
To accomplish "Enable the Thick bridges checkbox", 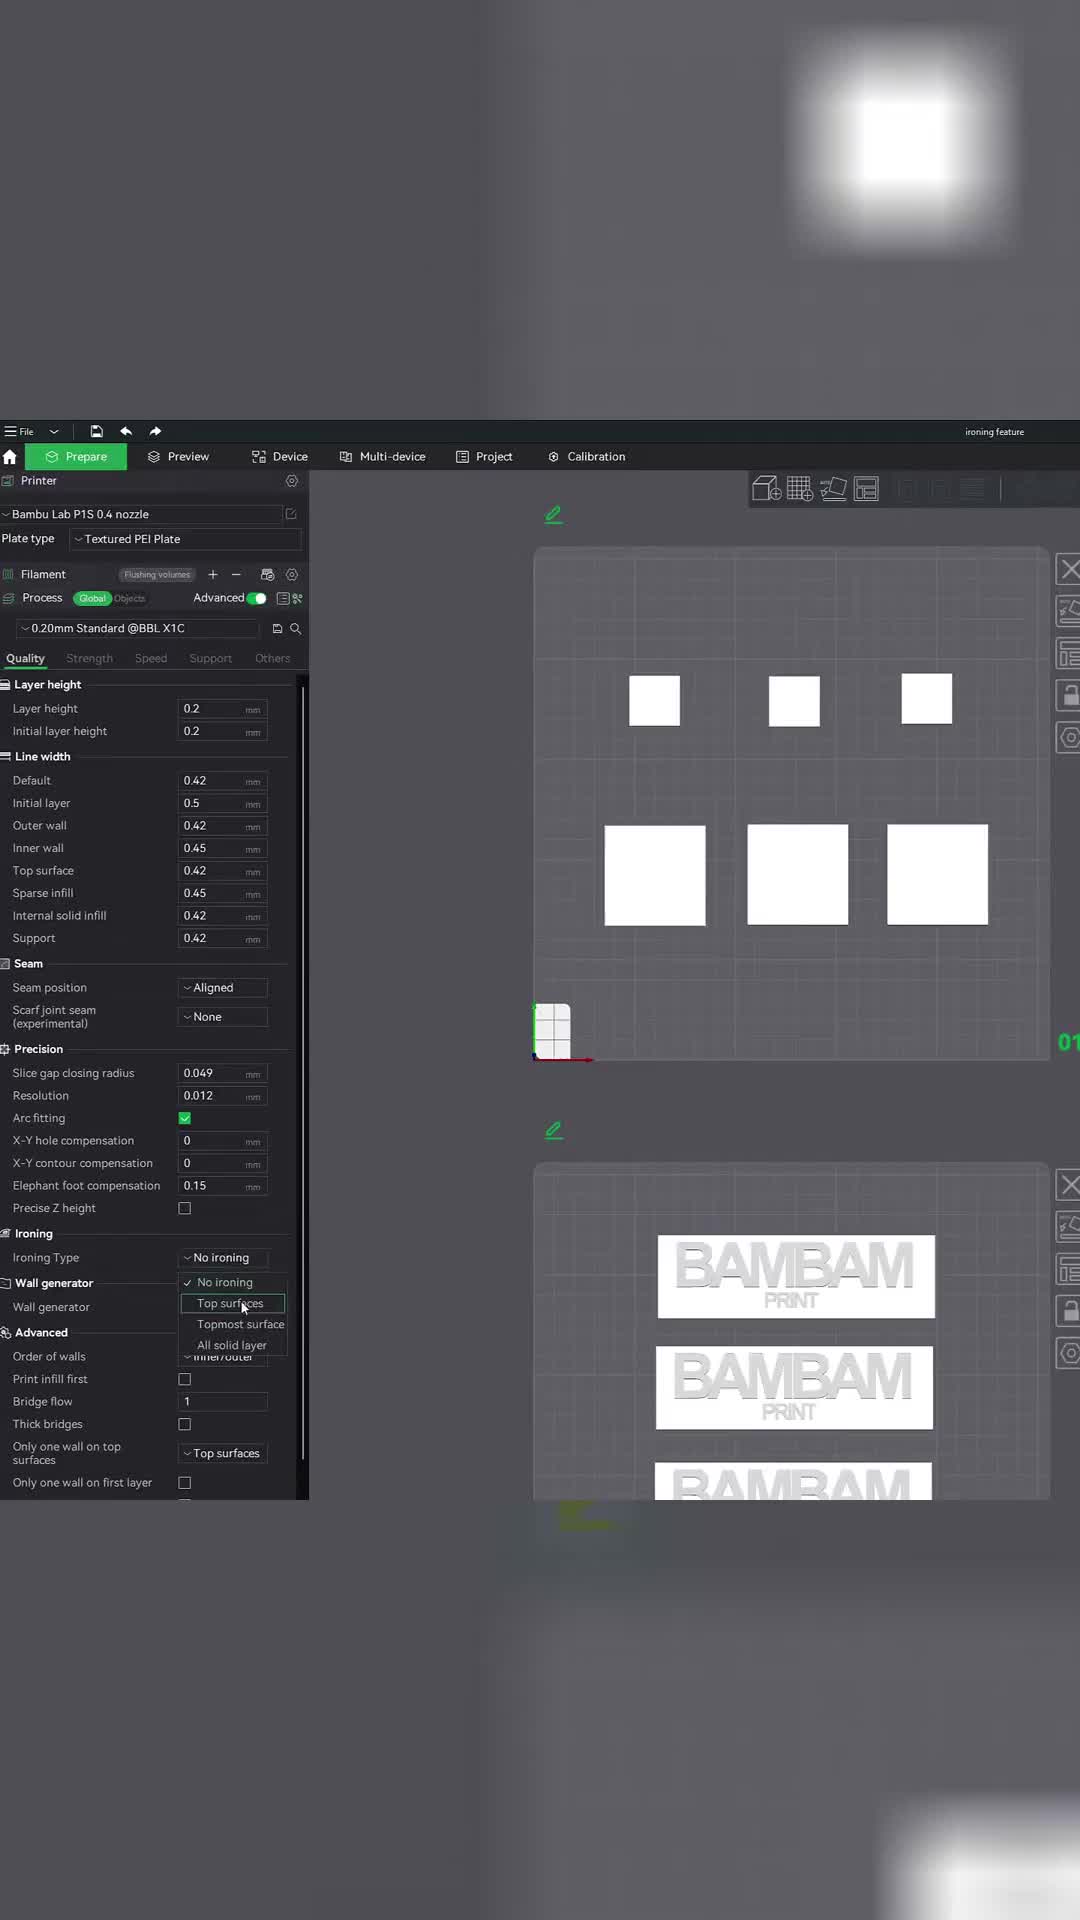I will (185, 1424).
